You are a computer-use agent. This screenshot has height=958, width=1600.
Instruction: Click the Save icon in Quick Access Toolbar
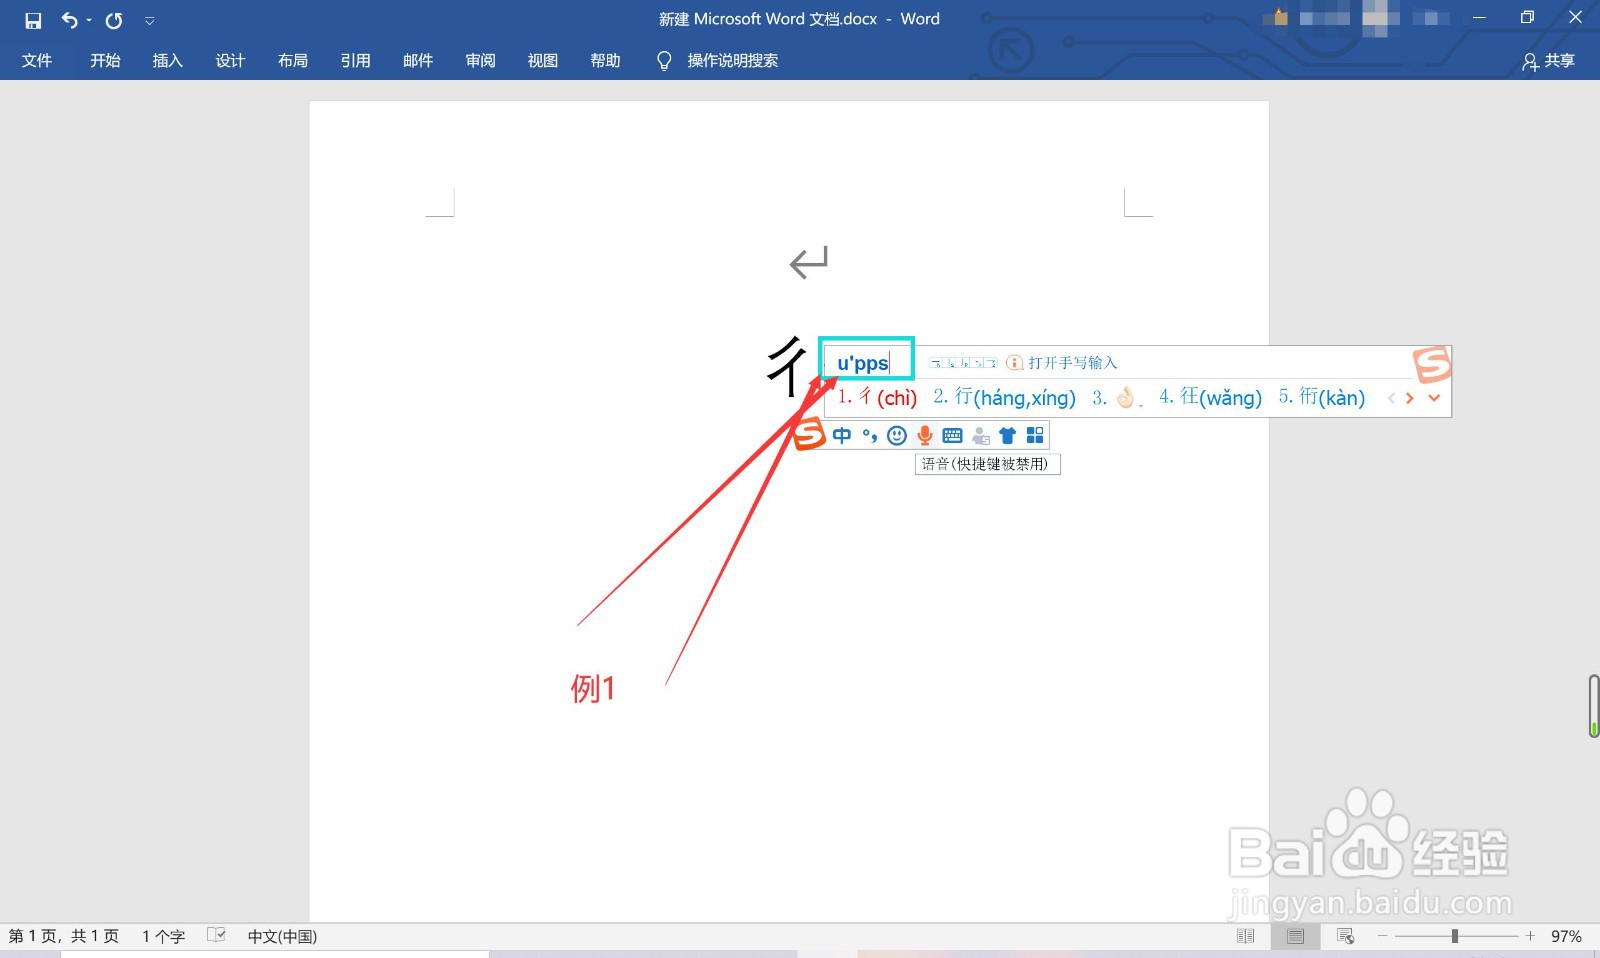coord(33,19)
